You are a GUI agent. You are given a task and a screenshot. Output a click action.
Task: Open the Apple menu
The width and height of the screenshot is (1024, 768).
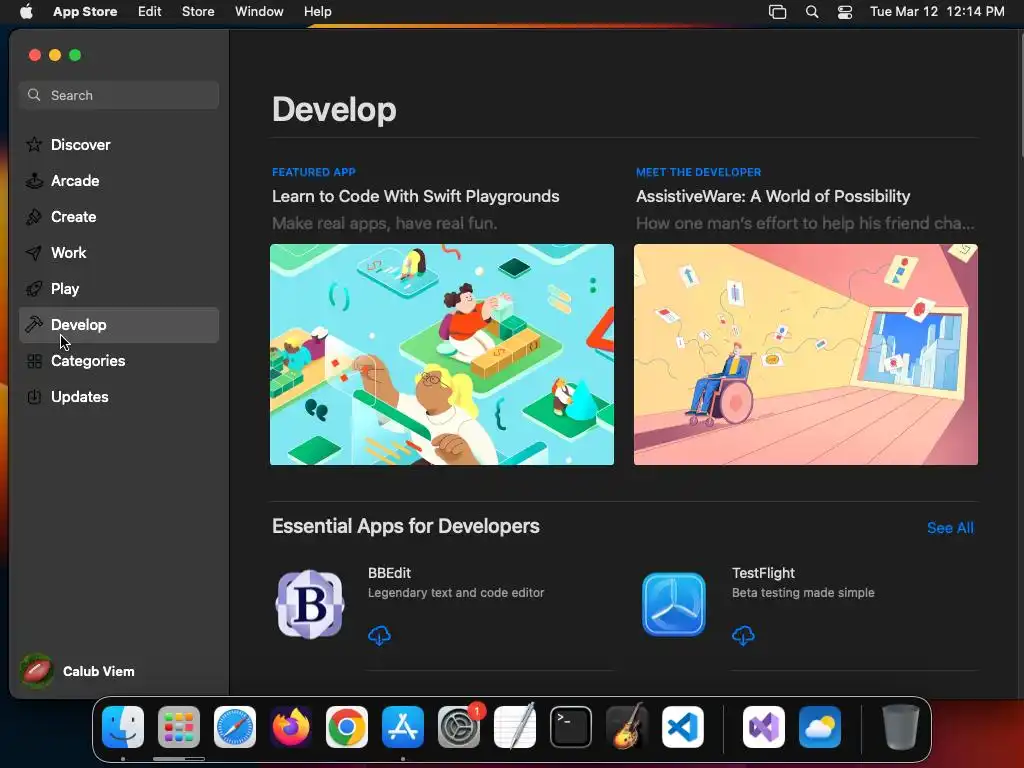coord(26,11)
